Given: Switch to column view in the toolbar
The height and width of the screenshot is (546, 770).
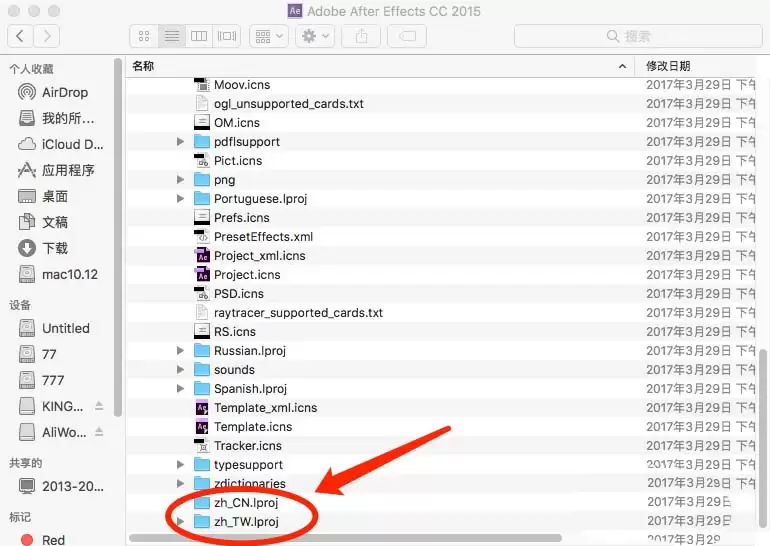Looking at the screenshot, I should pos(199,36).
